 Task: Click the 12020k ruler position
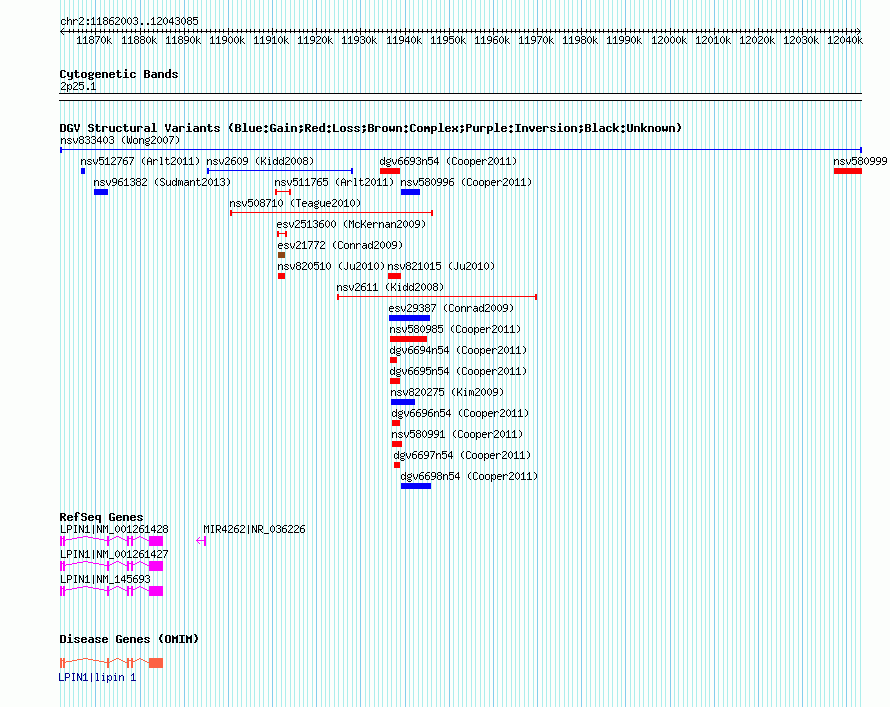pyautogui.click(x=757, y=40)
